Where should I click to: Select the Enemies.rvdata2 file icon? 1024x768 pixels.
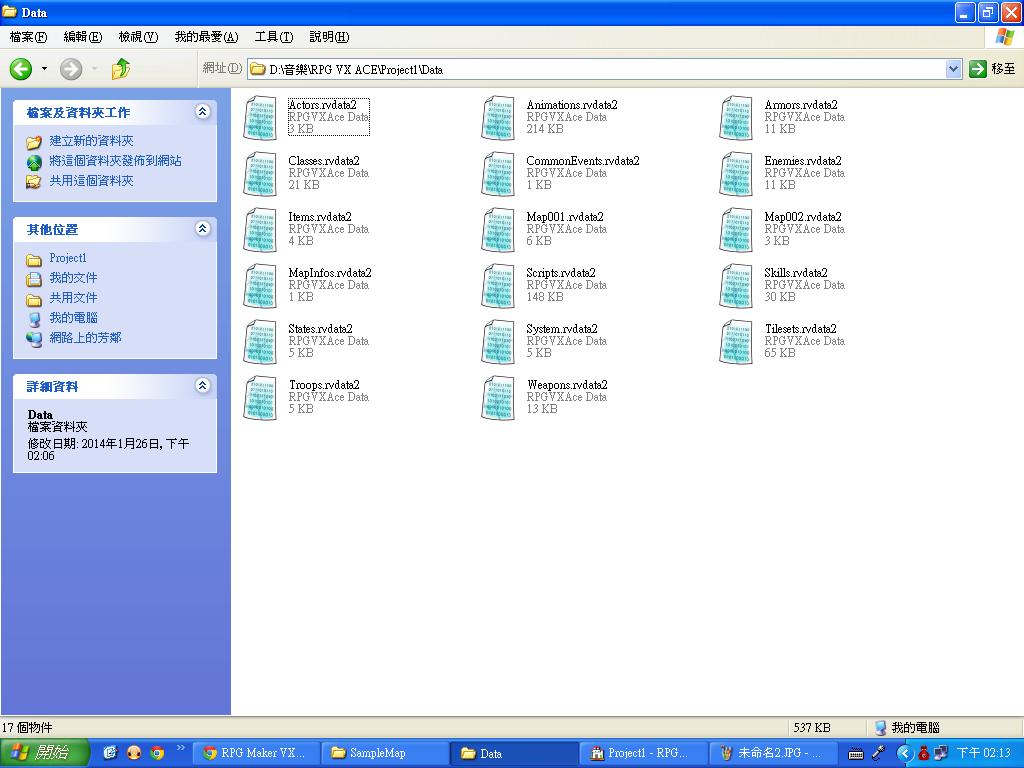coord(736,174)
